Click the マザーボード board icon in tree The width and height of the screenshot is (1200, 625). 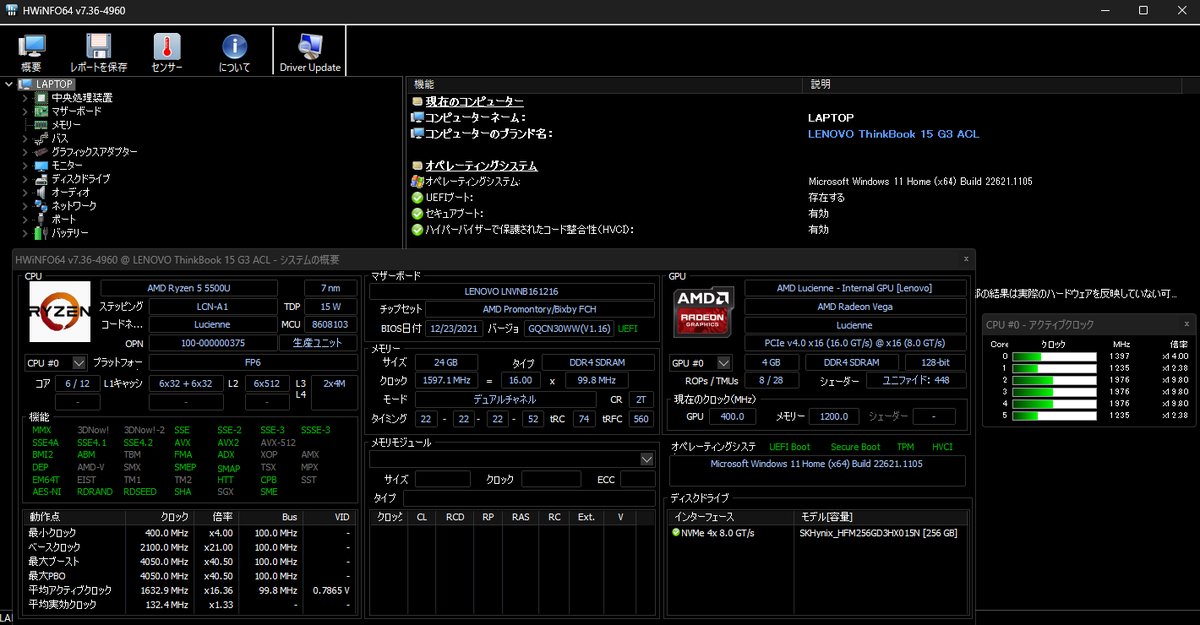[42, 111]
